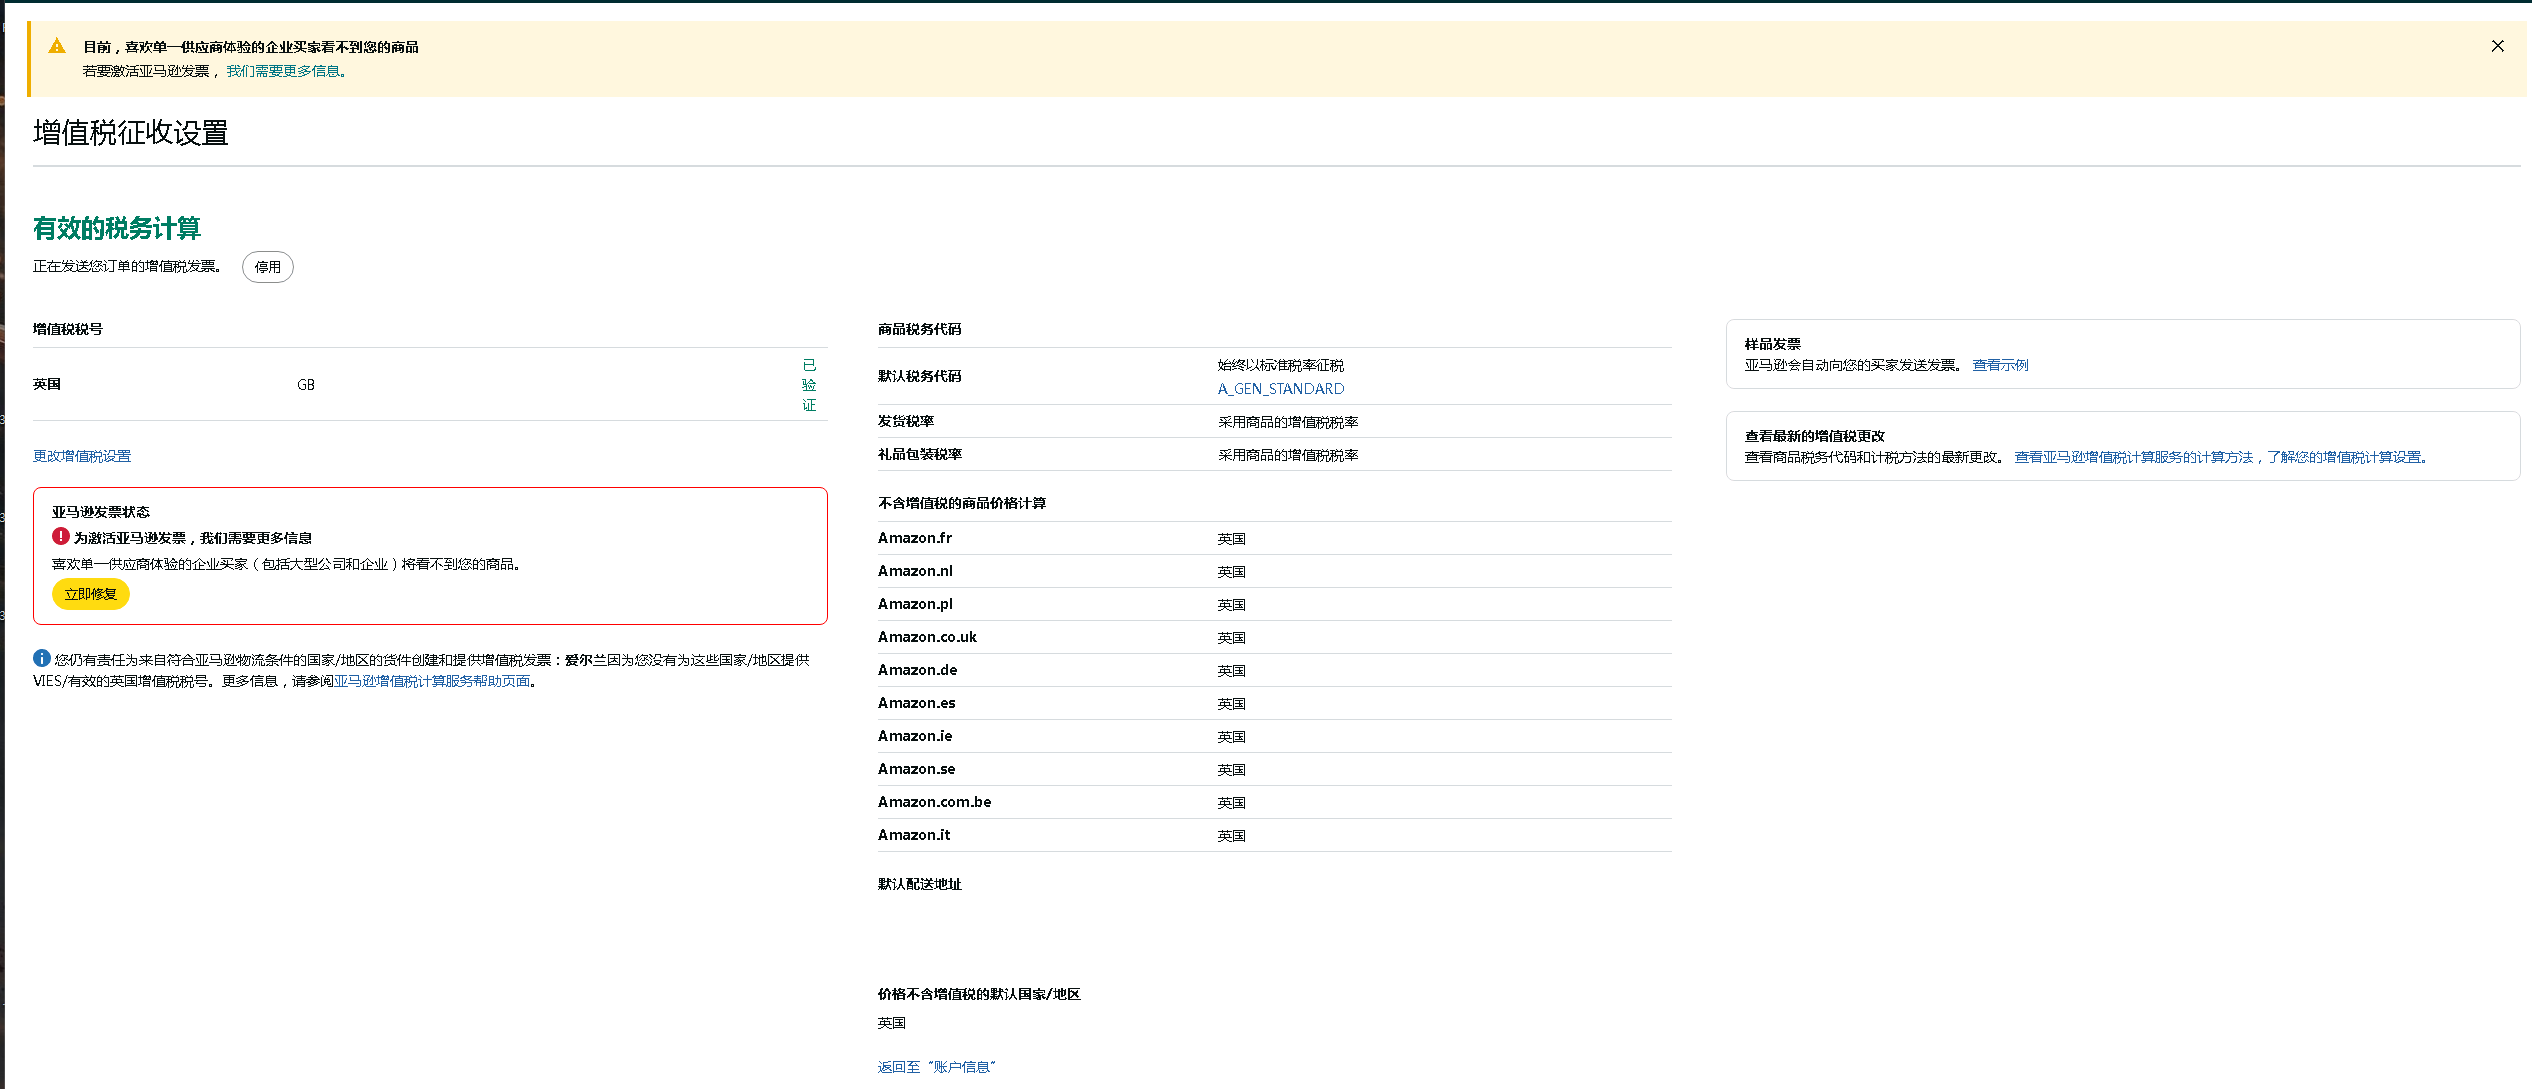Click the 停用 button

(x=268, y=267)
